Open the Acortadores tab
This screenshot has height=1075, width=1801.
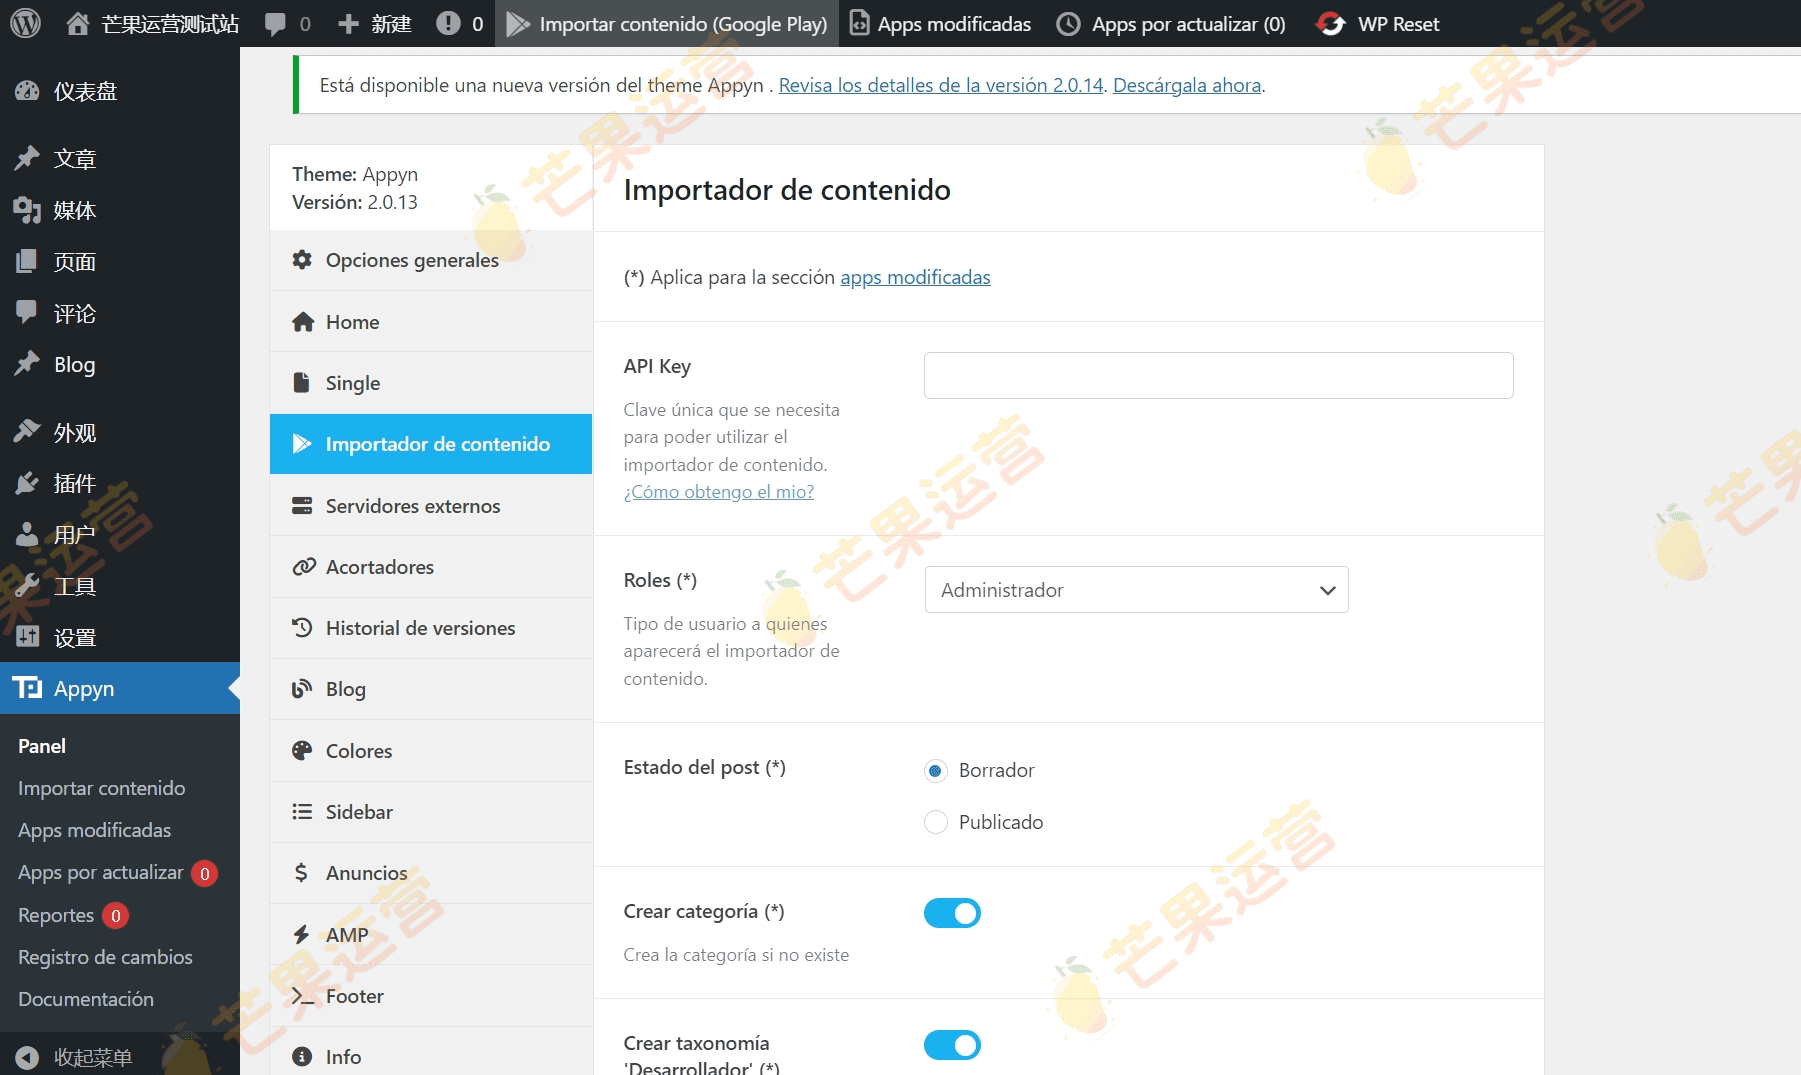point(431,567)
